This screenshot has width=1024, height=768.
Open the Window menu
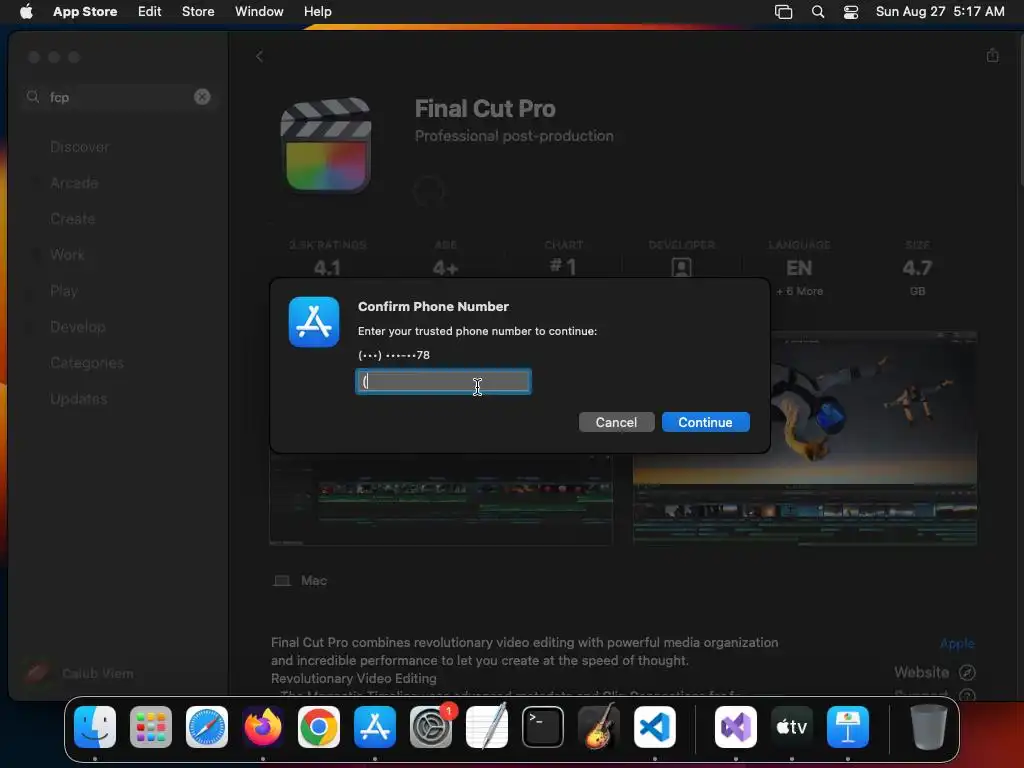(259, 11)
